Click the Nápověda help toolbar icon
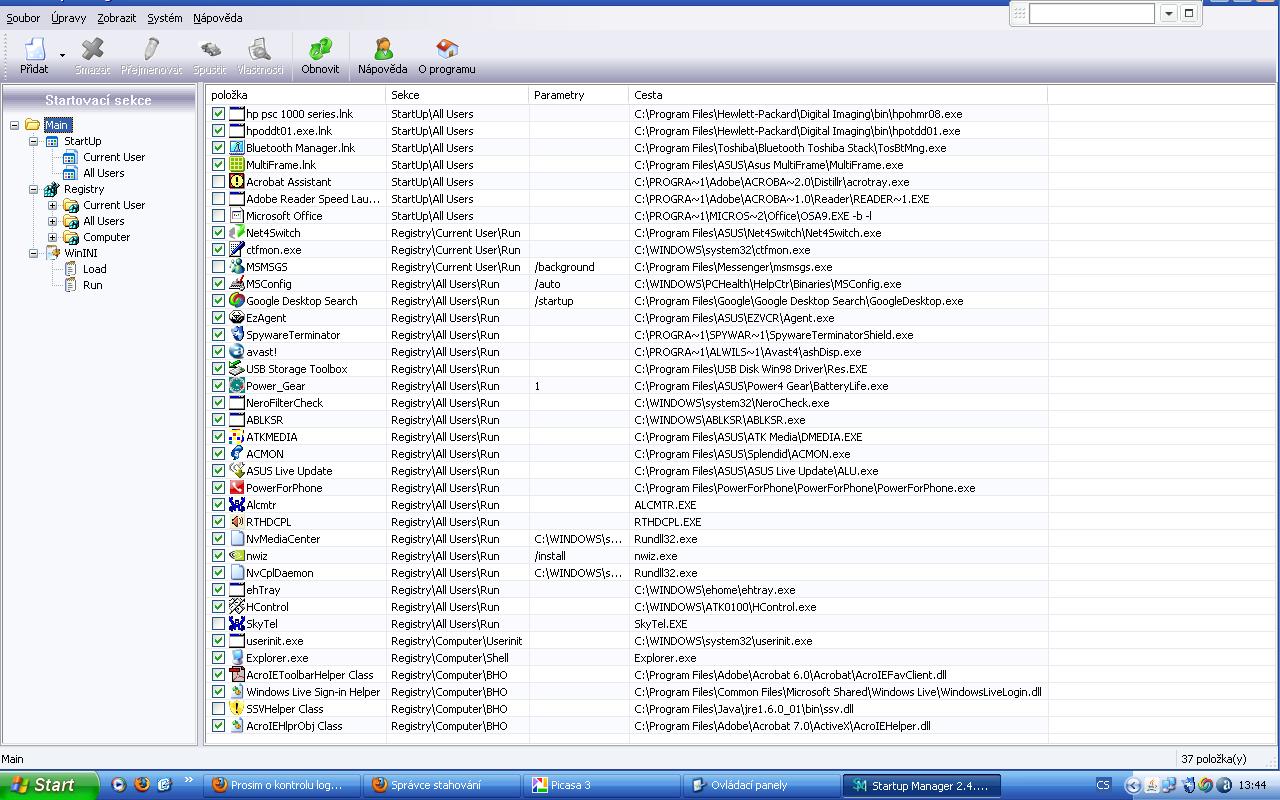The height and width of the screenshot is (800, 1280). (x=383, y=56)
